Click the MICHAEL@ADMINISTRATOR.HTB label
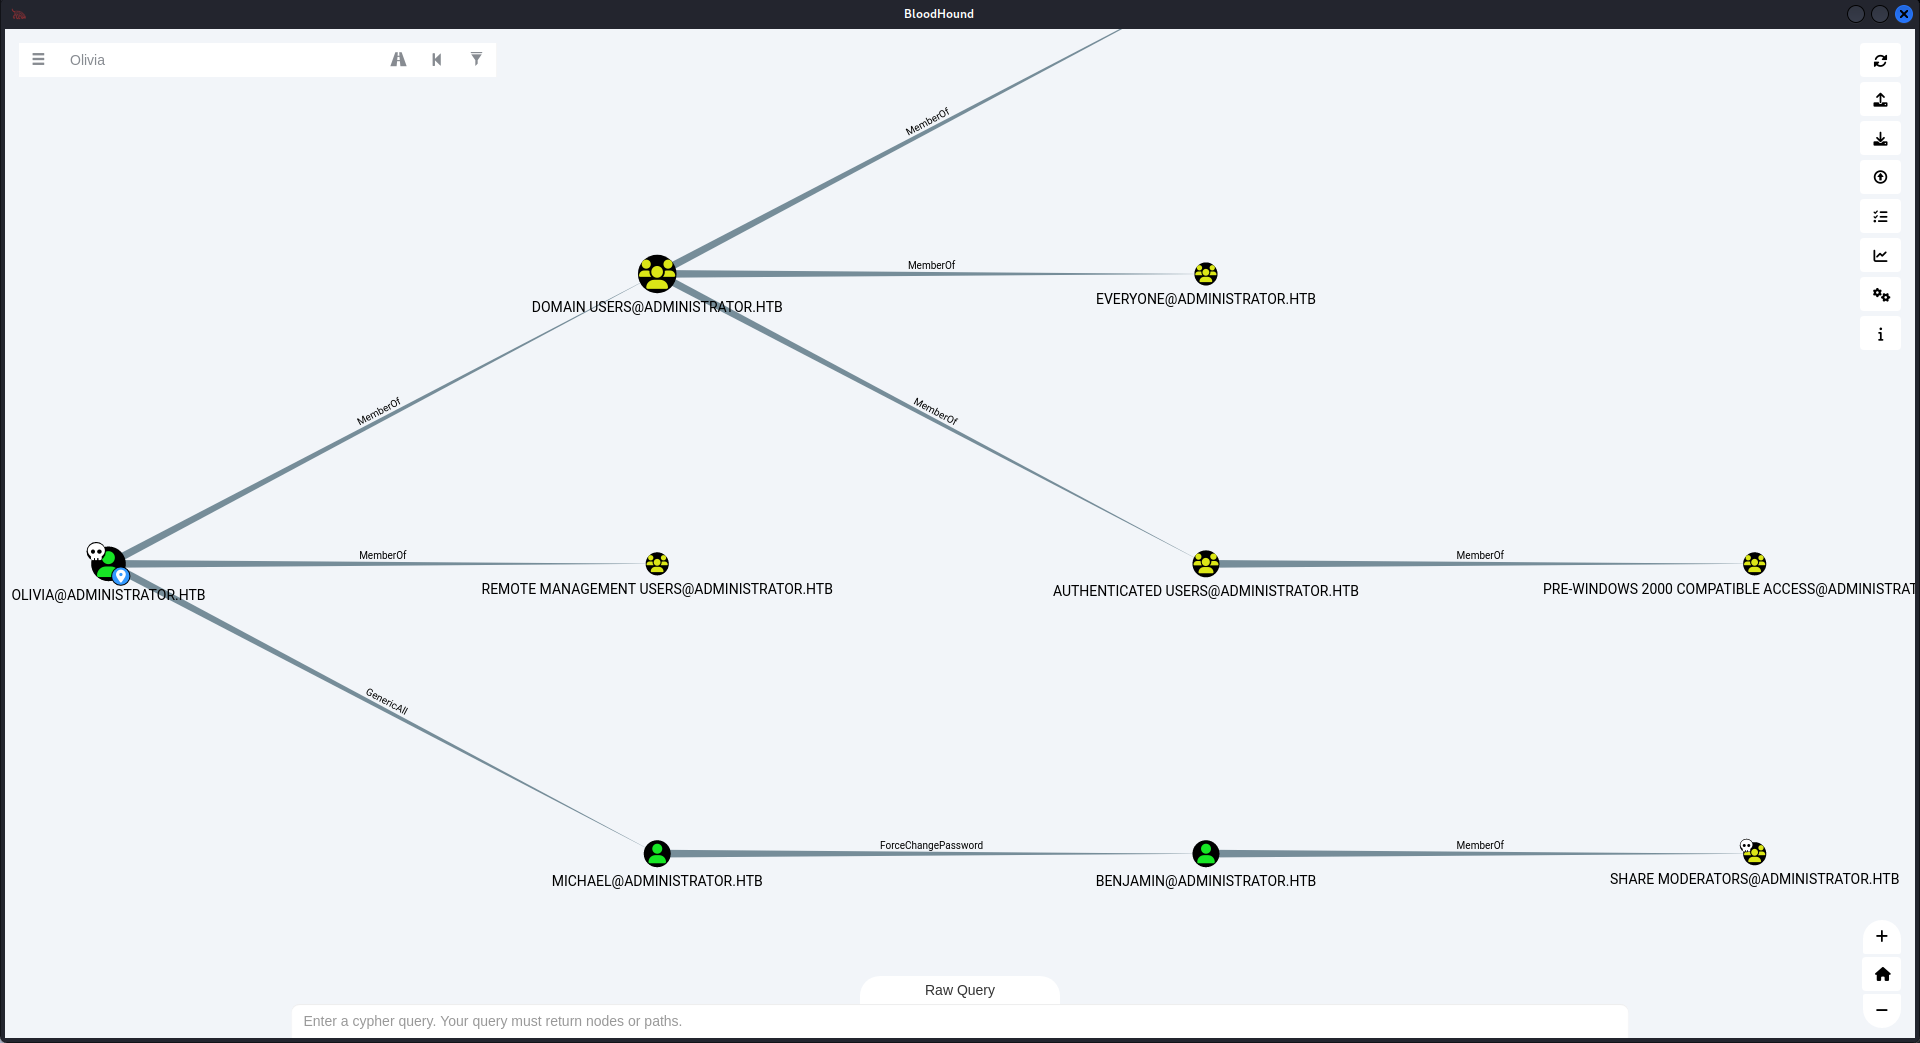The height and width of the screenshot is (1043, 1920). point(657,881)
